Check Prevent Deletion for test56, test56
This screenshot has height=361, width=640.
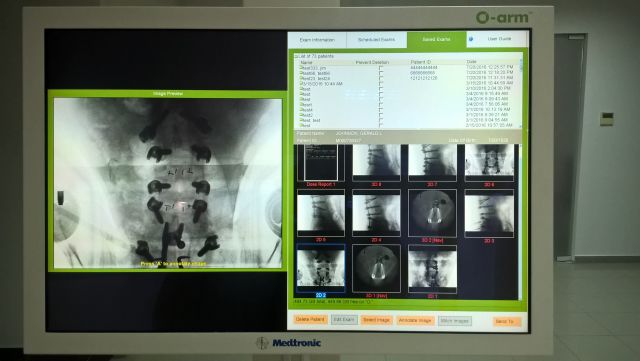click(x=381, y=73)
